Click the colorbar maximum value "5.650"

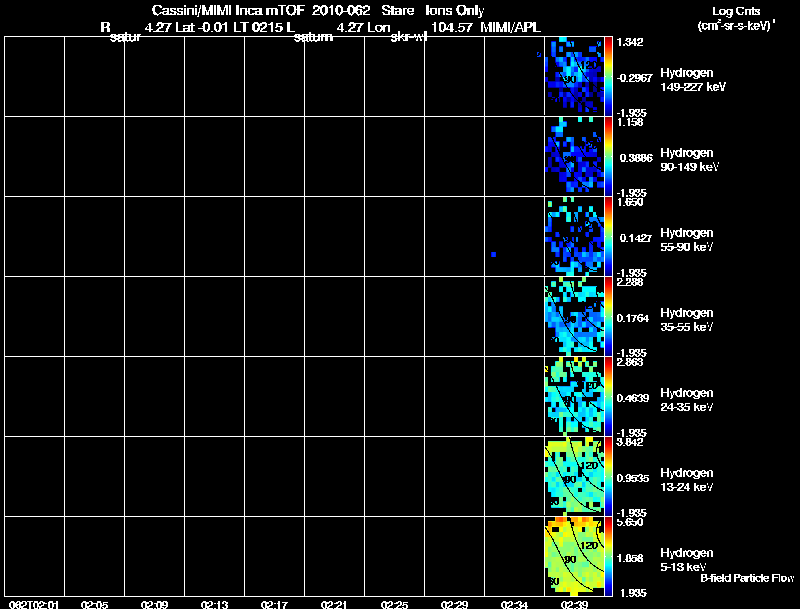[630, 522]
